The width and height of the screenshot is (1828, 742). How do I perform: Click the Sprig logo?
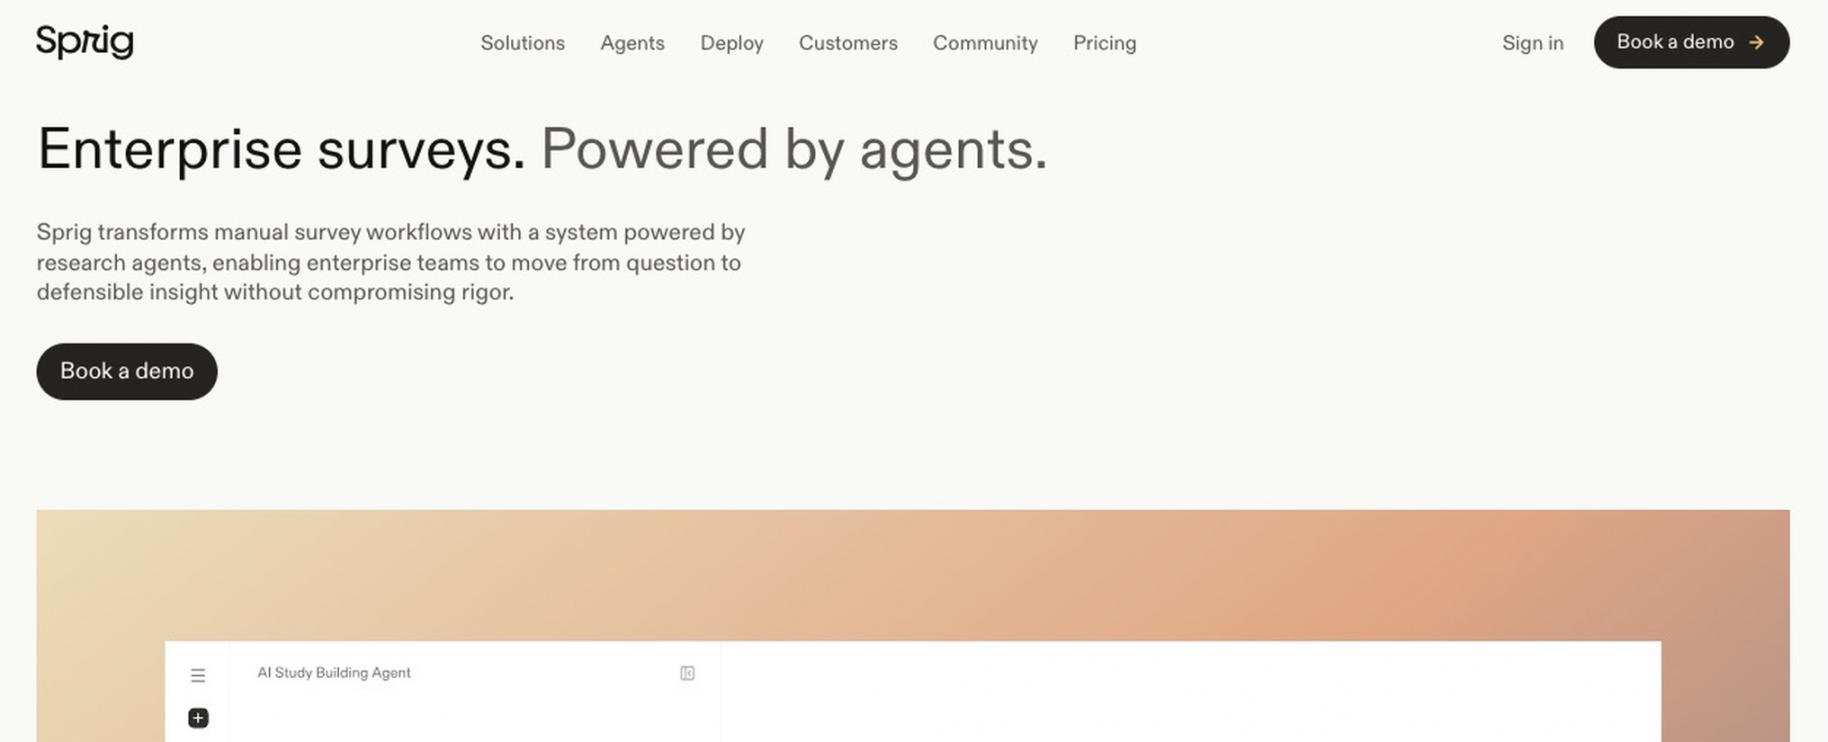(85, 42)
